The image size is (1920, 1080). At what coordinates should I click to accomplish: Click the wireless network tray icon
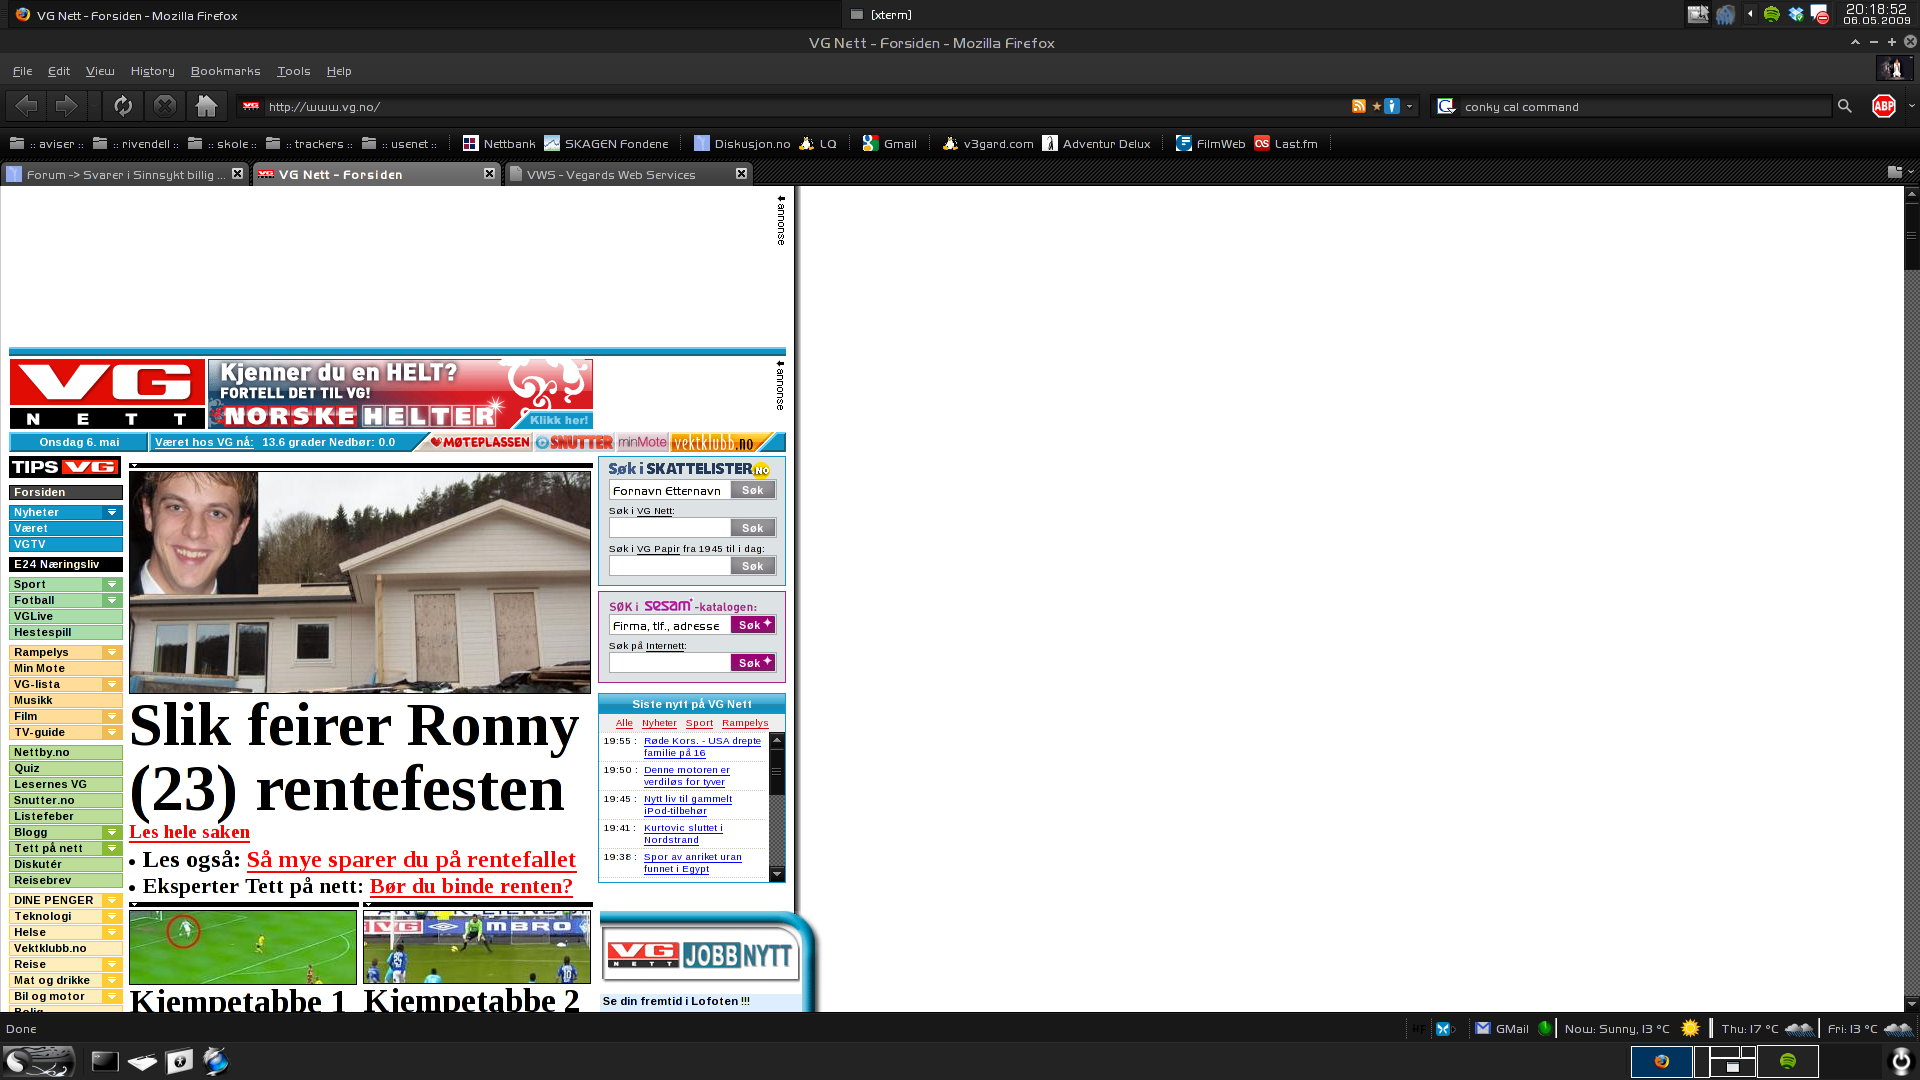coord(1725,15)
